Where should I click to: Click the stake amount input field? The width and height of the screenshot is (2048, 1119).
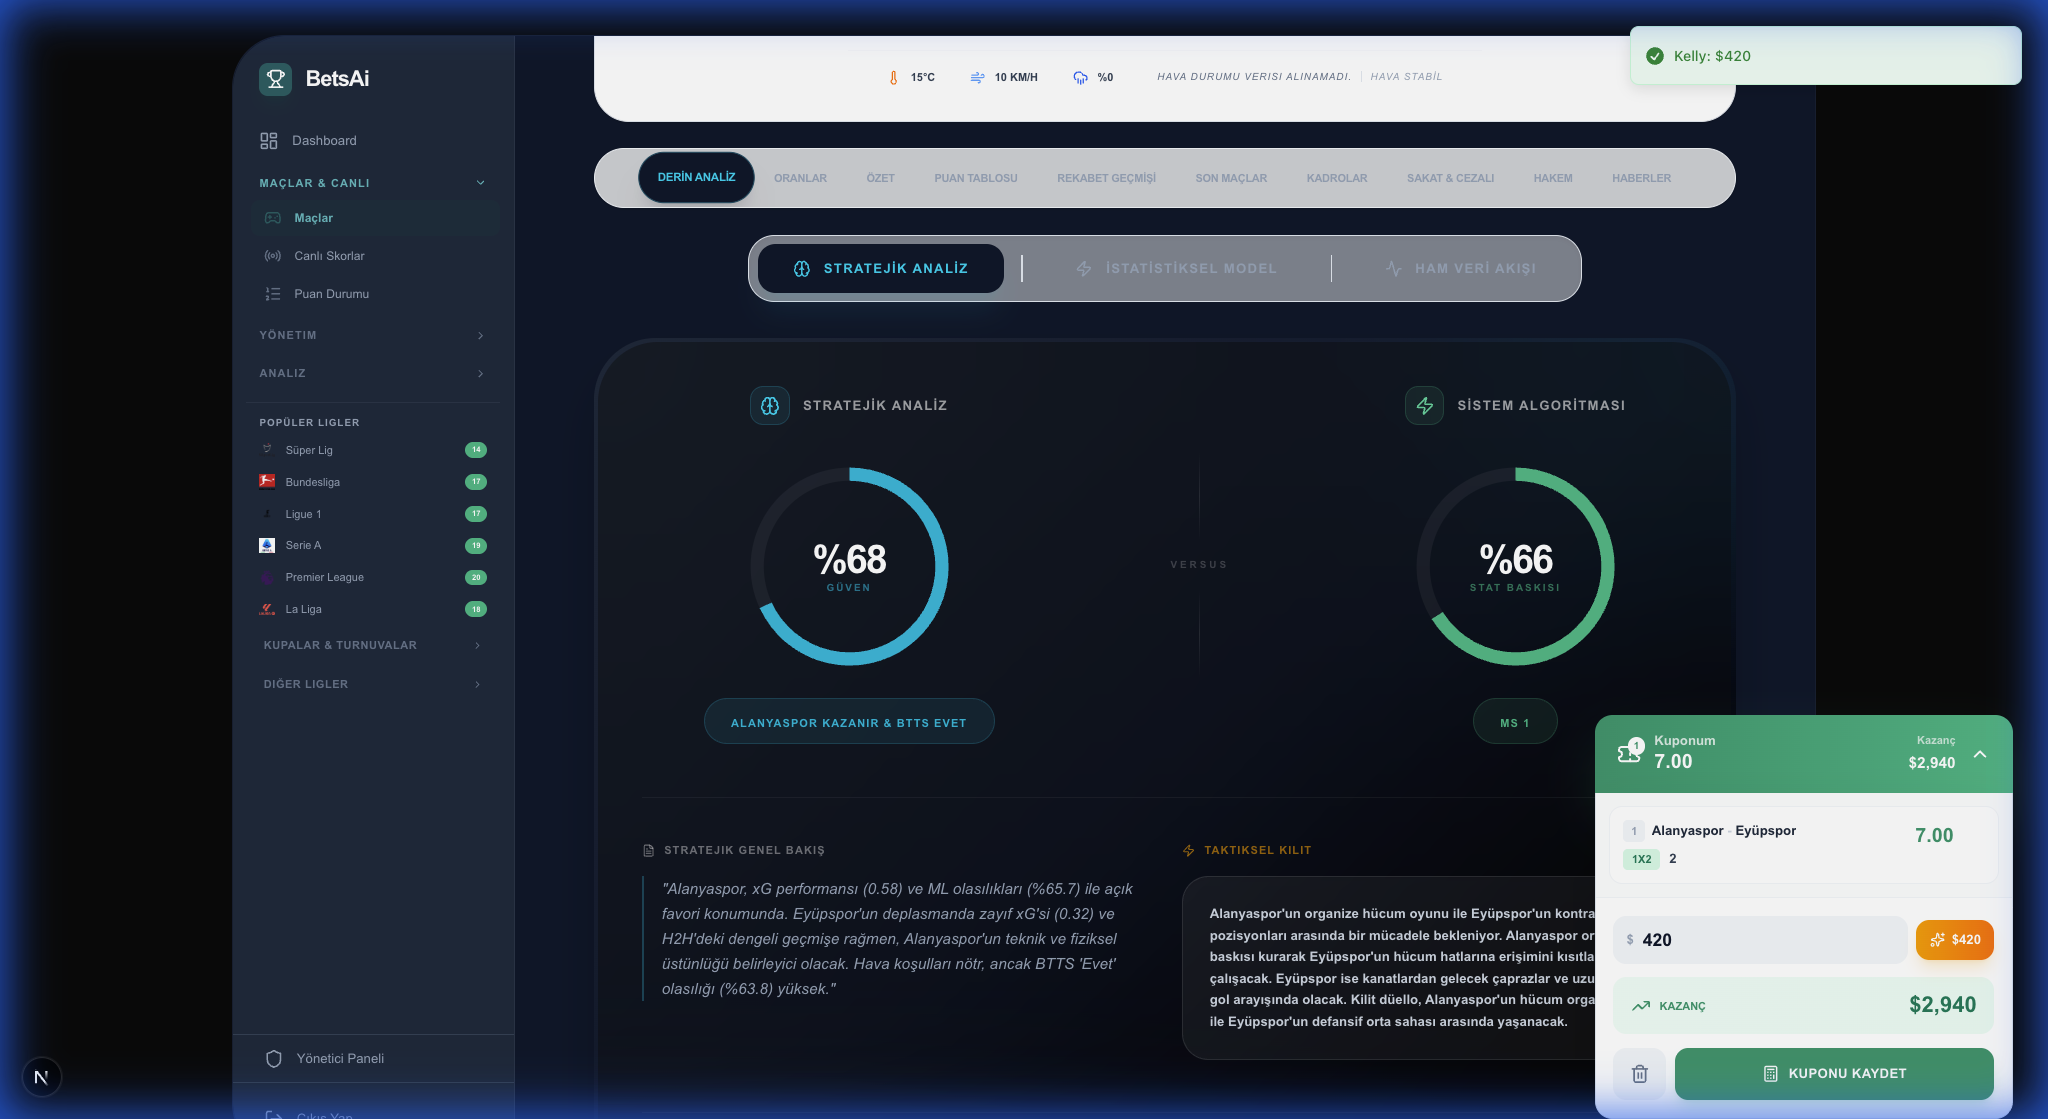click(x=1760, y=940)
